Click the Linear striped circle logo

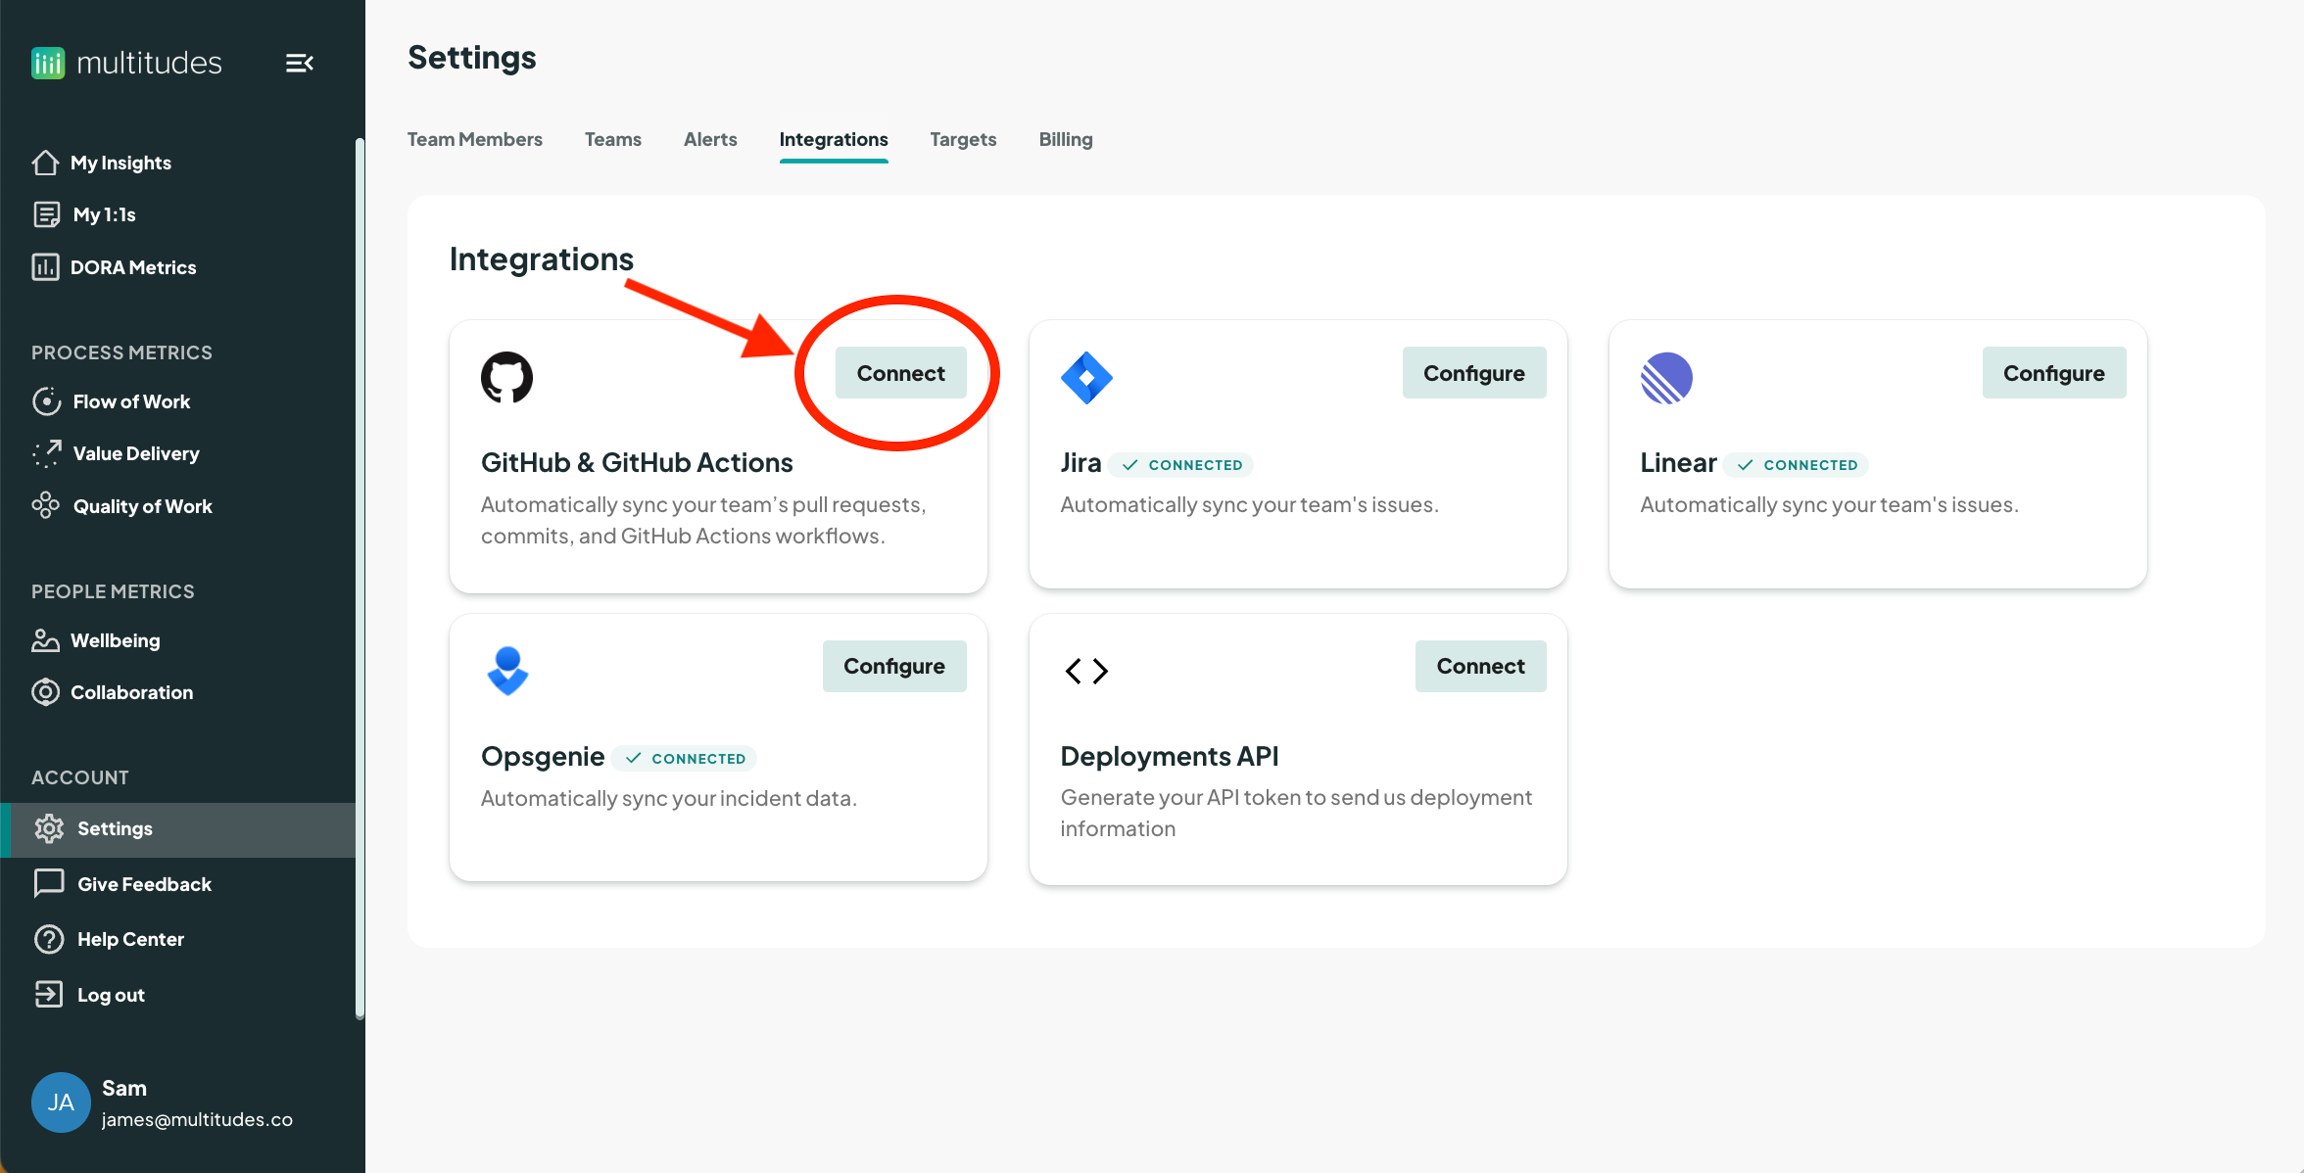pos(1666,377)
